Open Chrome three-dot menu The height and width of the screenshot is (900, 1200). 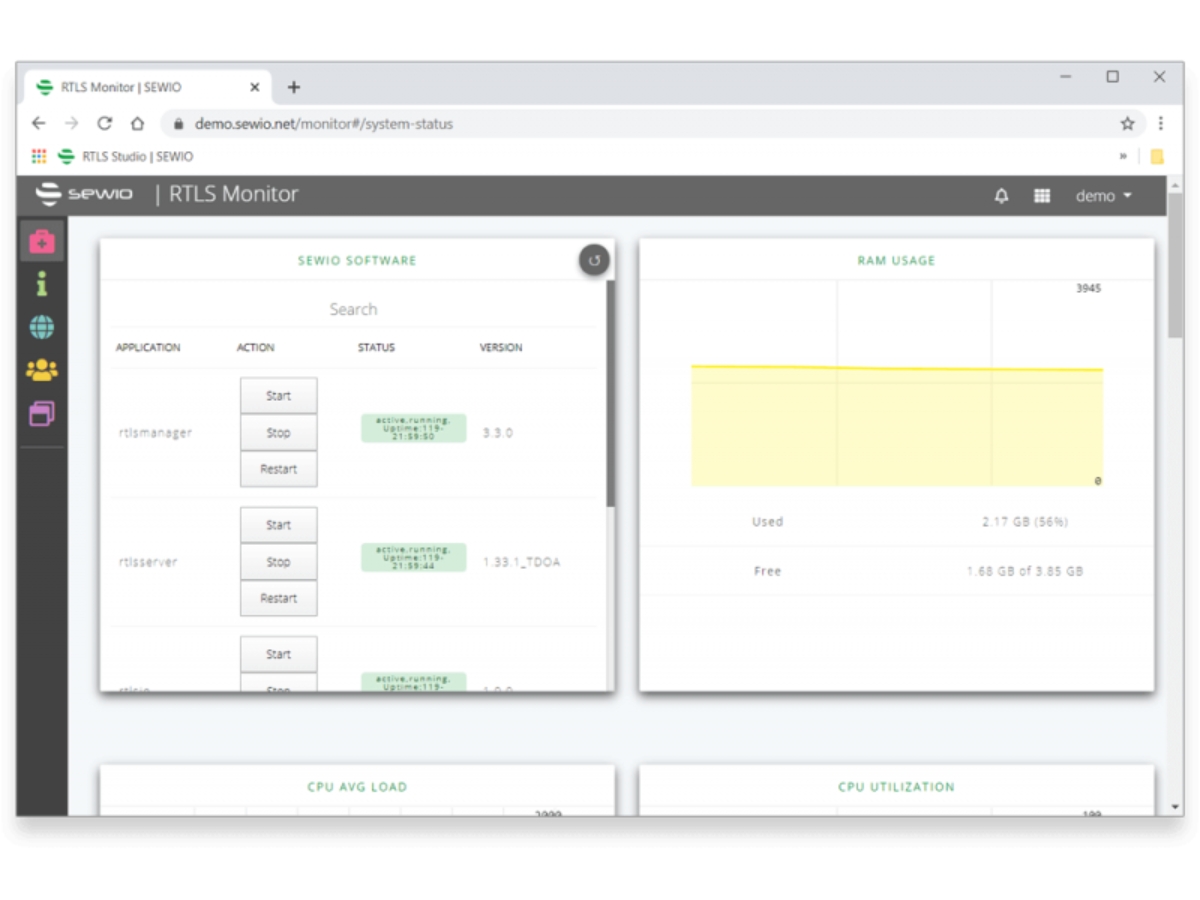click(1160, 124)
